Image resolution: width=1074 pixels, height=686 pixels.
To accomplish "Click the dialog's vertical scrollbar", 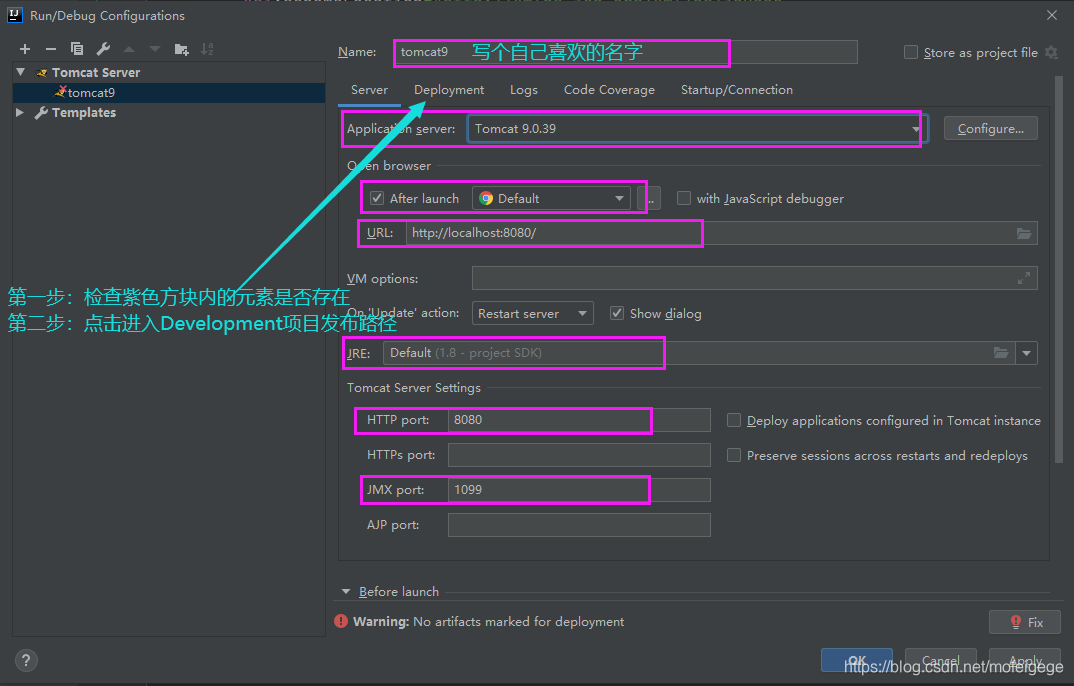I will coord(1061,270).
